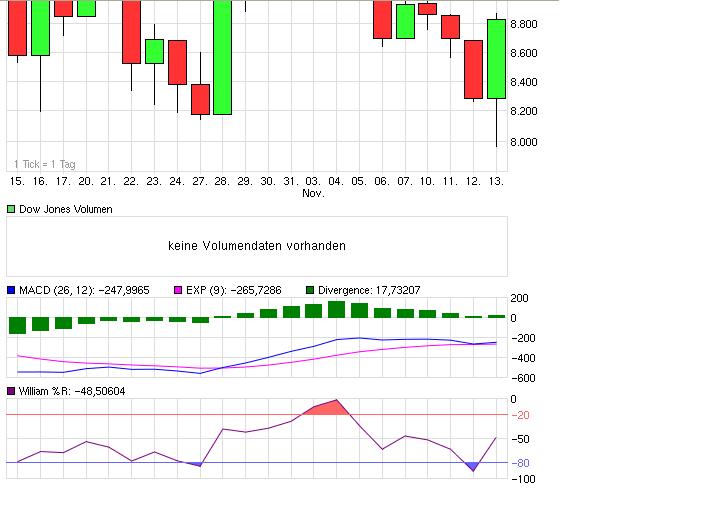Click the green candlestick for the 07th

(405, 21)
